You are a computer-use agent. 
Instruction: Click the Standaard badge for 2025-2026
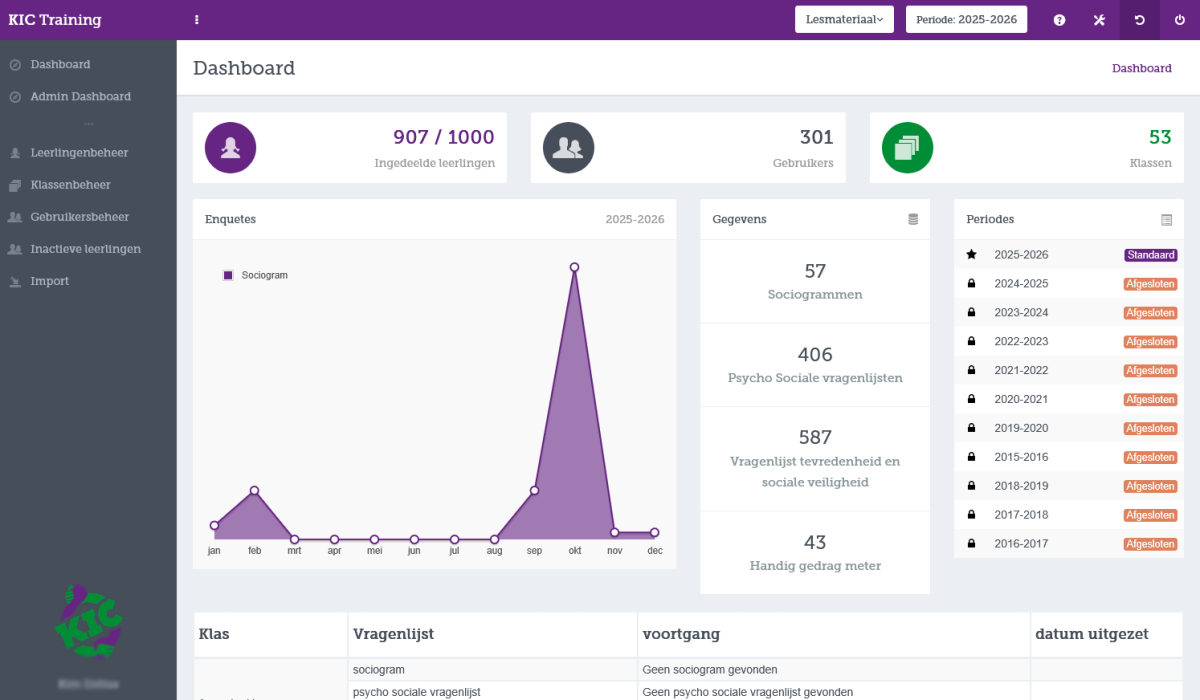pyautogui.click(x=1150, y=255)
